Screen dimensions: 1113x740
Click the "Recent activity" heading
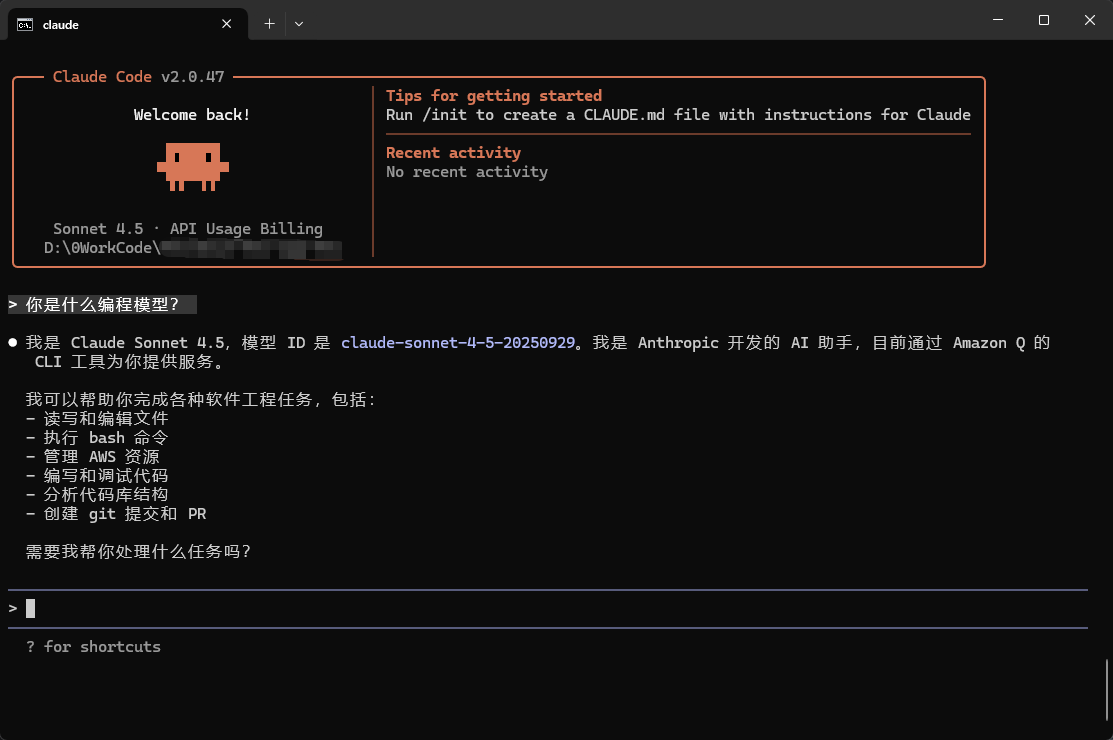point(454,153)
